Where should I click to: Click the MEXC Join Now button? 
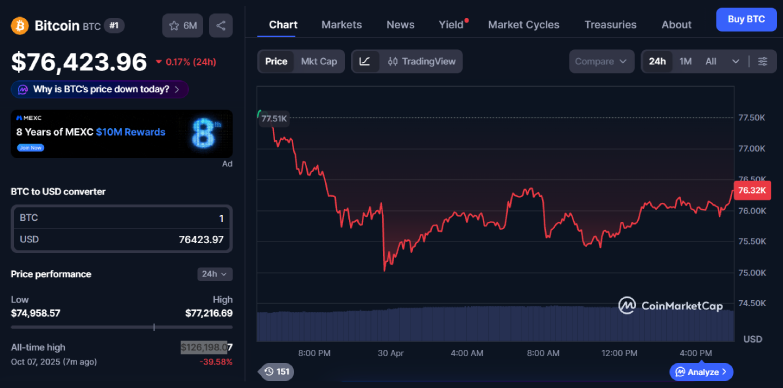click(30, 148)
